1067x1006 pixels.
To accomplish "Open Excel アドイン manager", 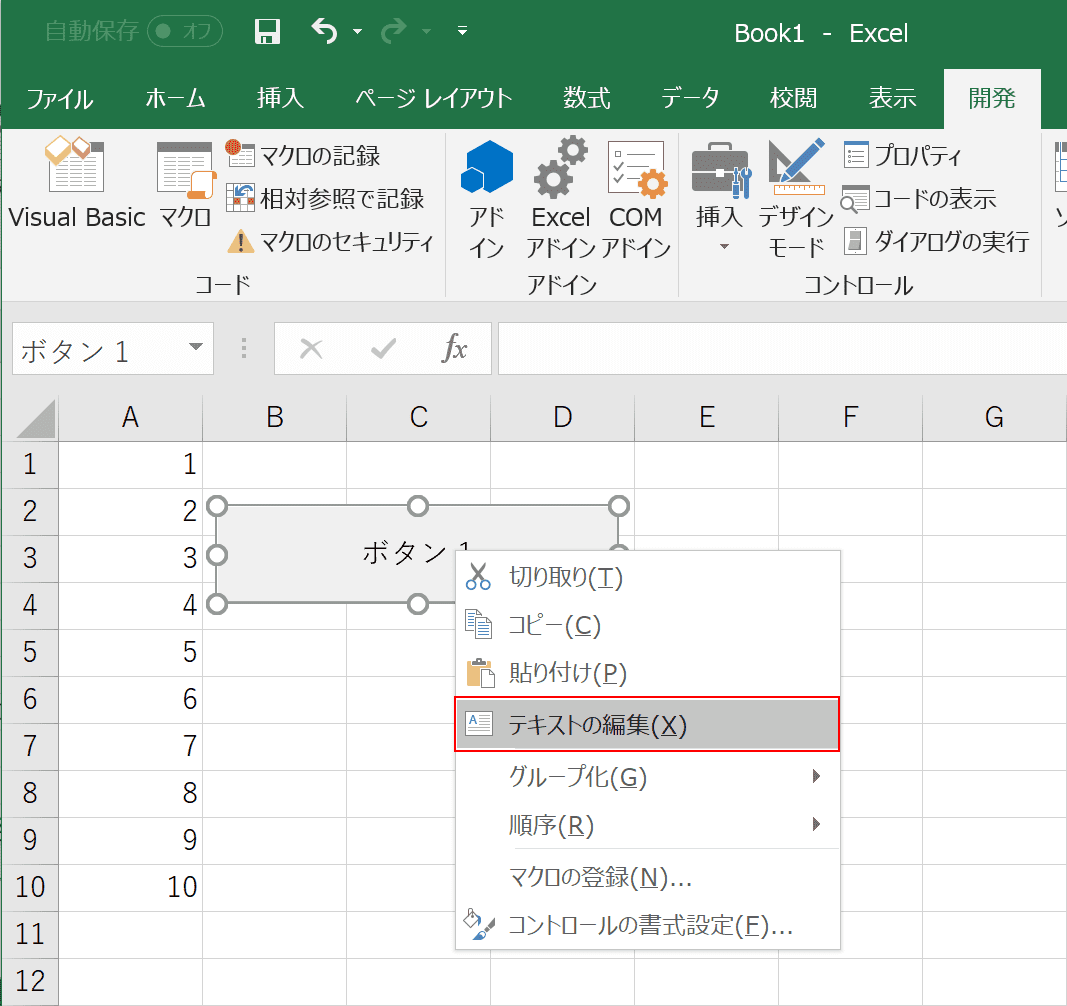I will point(561,199).
